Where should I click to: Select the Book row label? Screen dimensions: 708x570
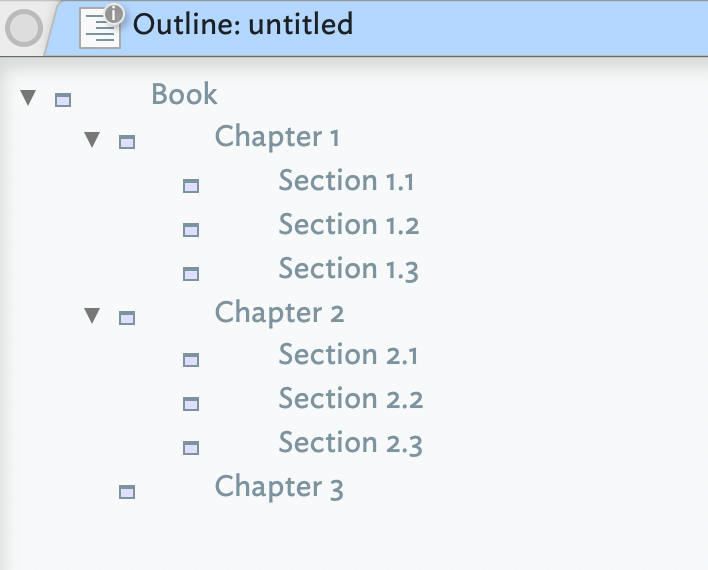pyautogui.click(x=184, y=95)
